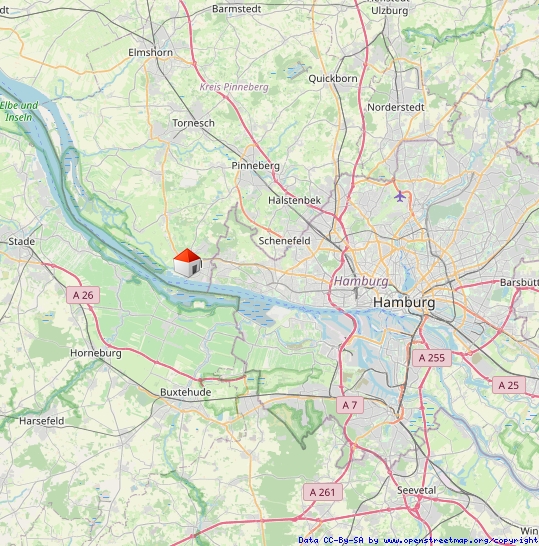Select the large Hamburg city label
The height and width of the screenshot is (546, 539).
click(x=404, y=302)
